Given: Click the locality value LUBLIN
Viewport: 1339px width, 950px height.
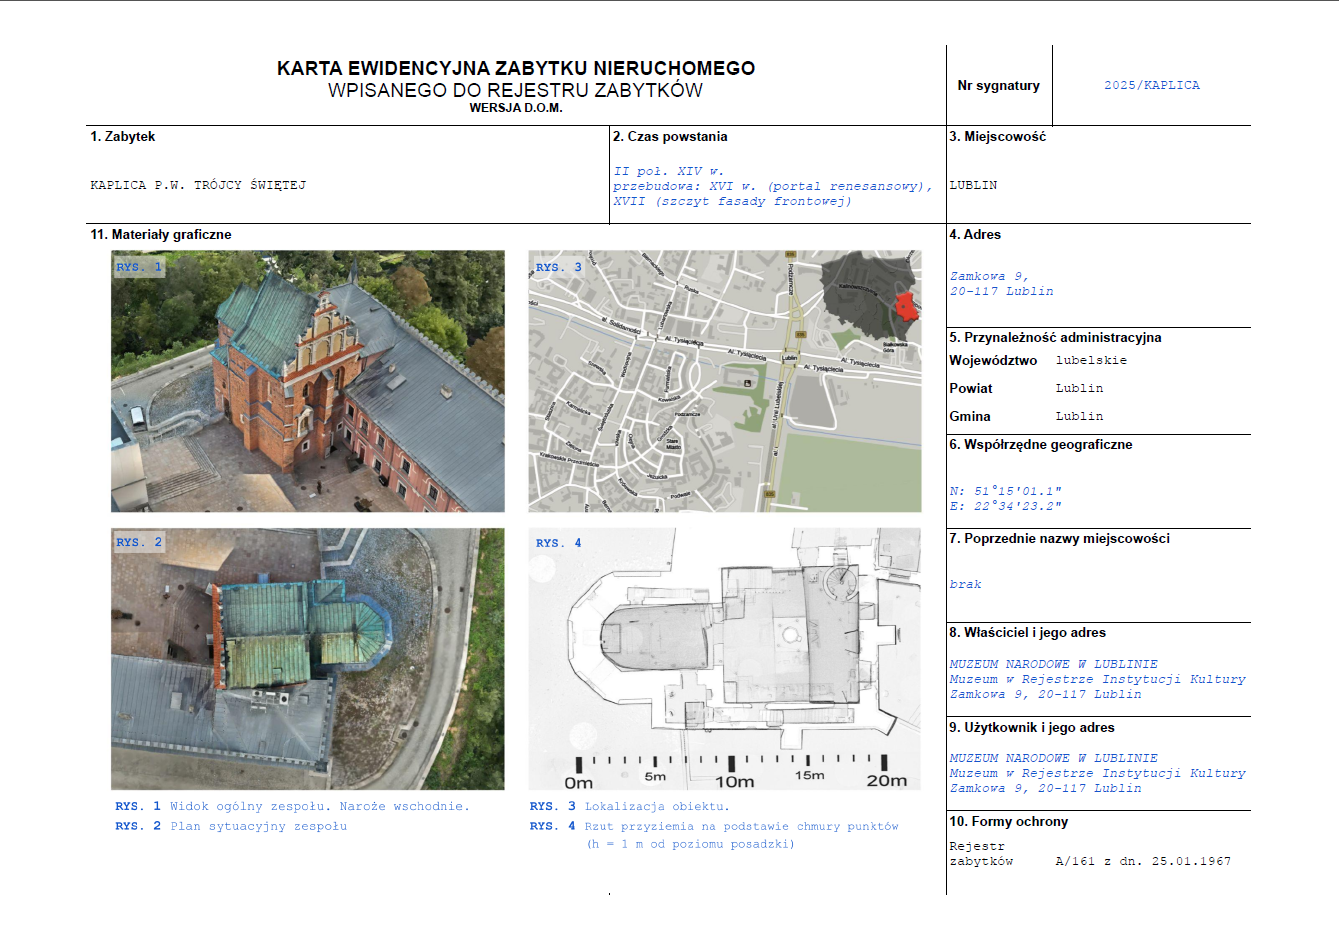Looking at the screenshot, I should [x=973, y=185].
